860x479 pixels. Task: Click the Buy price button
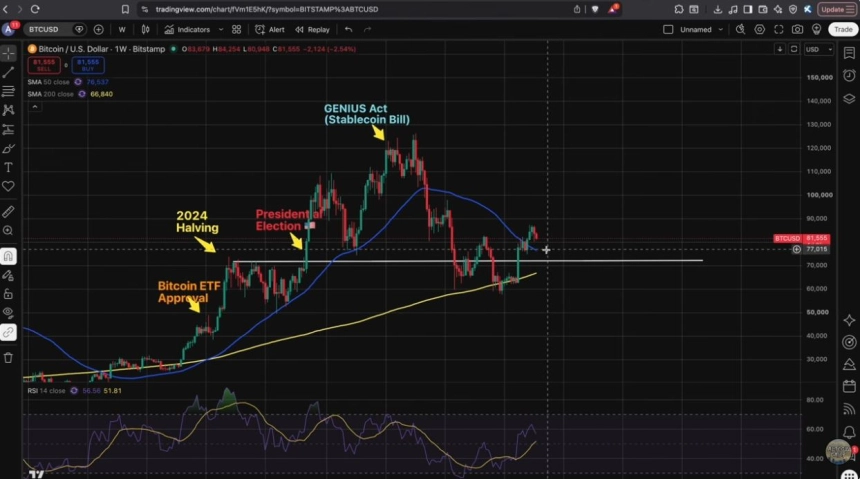[88, 65]
